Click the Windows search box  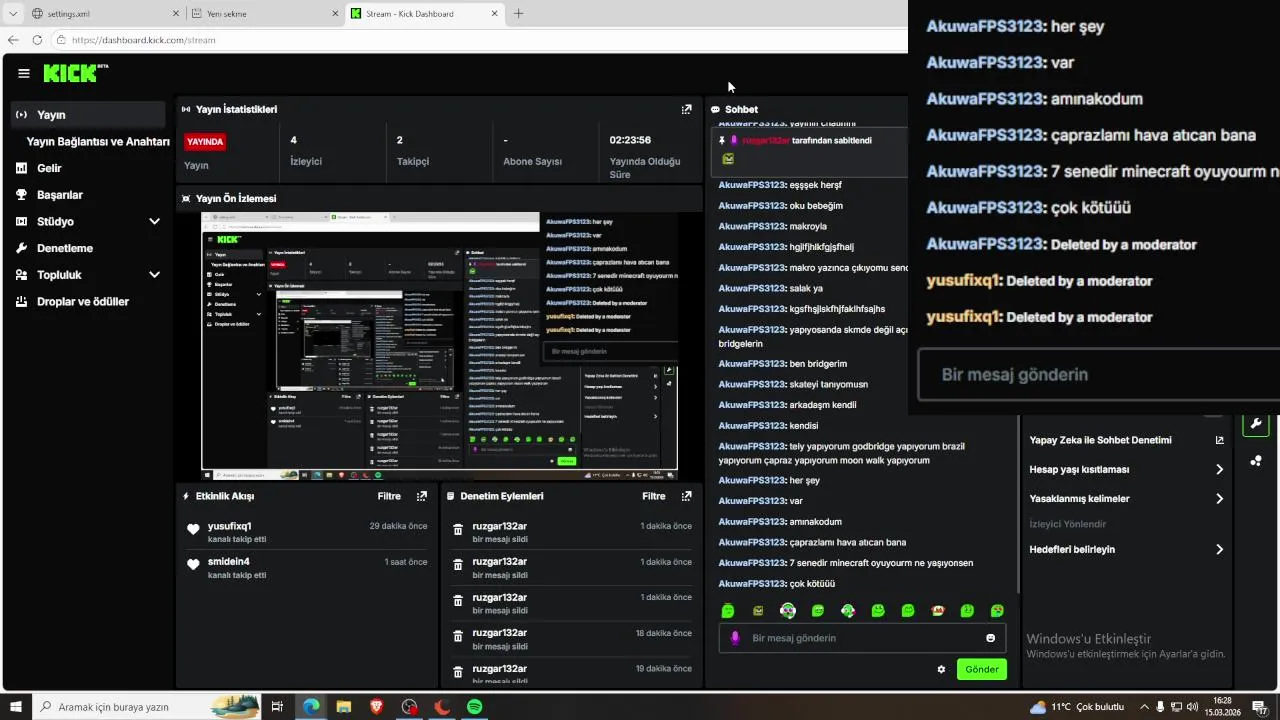145,707
